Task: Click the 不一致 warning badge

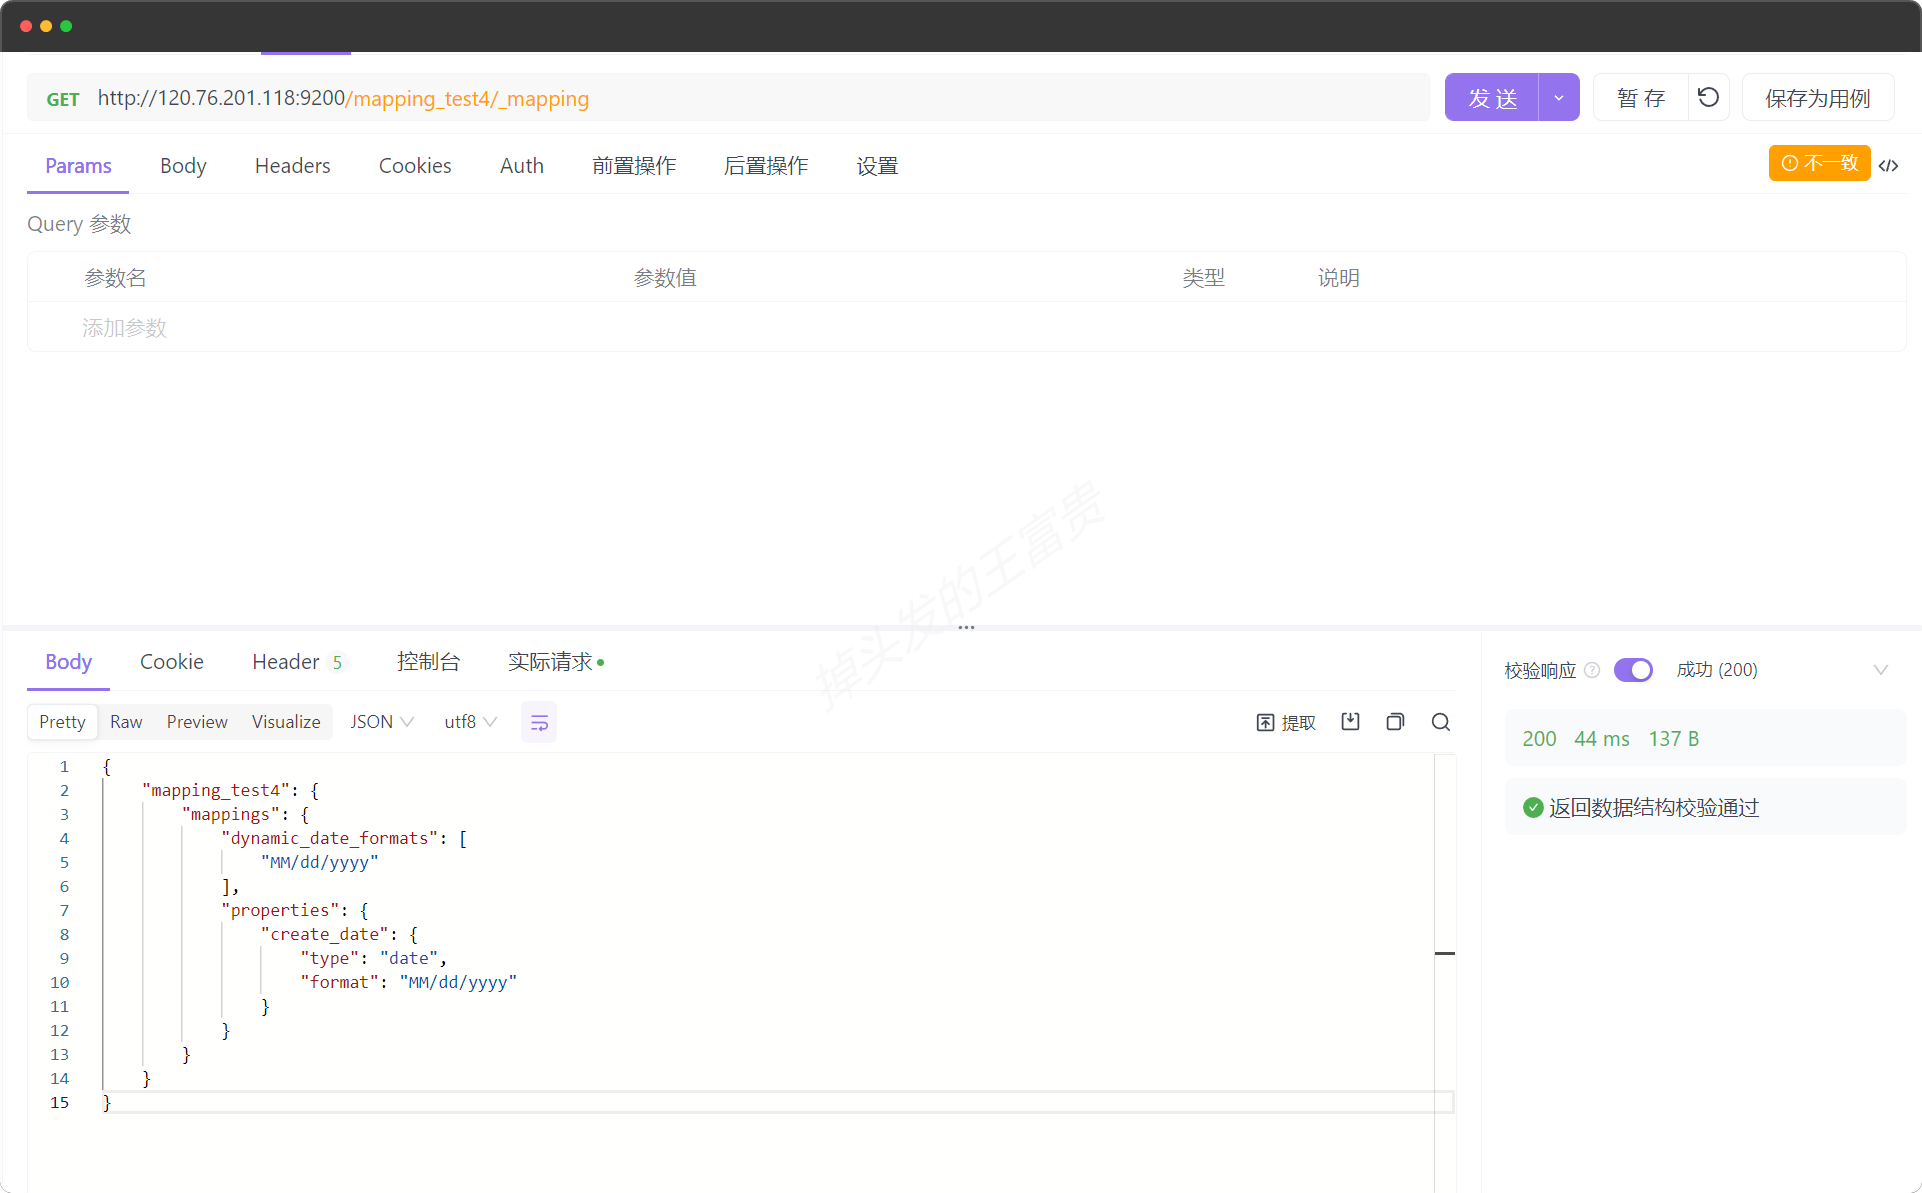Action: pyautogui.click(x=1819, y=163)
